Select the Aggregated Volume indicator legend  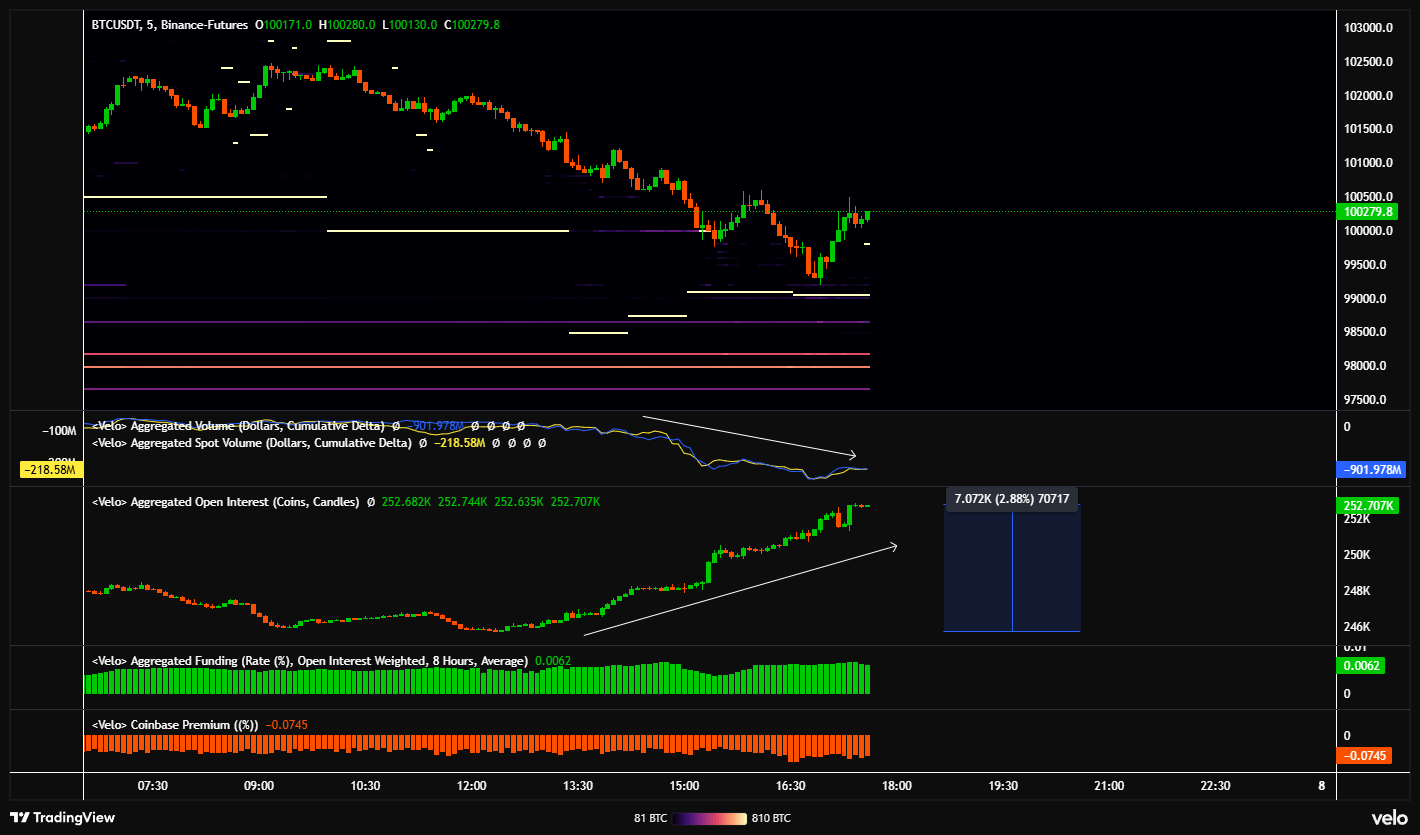click(238, 426)
